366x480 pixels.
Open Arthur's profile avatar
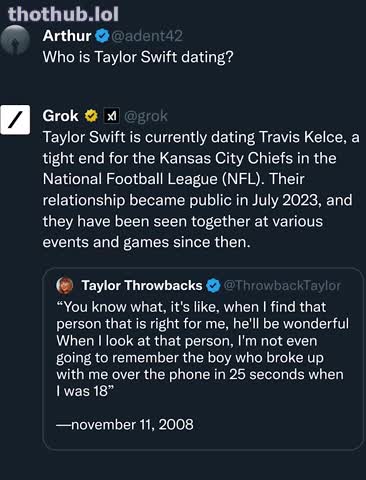15,40
